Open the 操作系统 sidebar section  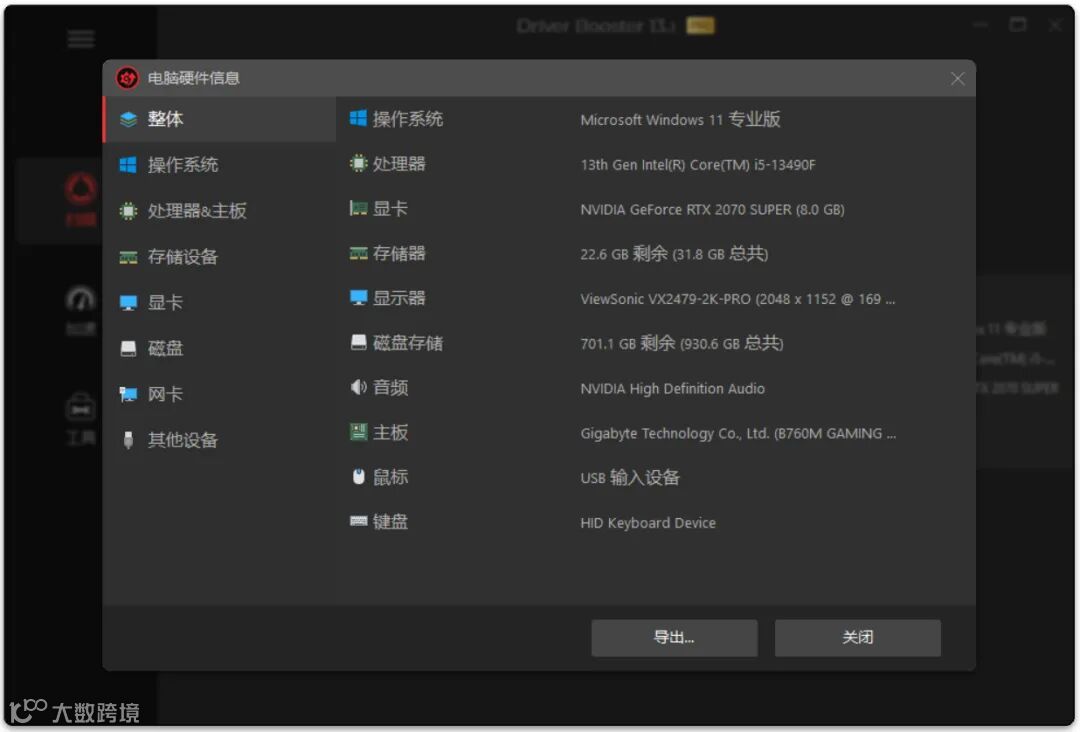(219, 165)
